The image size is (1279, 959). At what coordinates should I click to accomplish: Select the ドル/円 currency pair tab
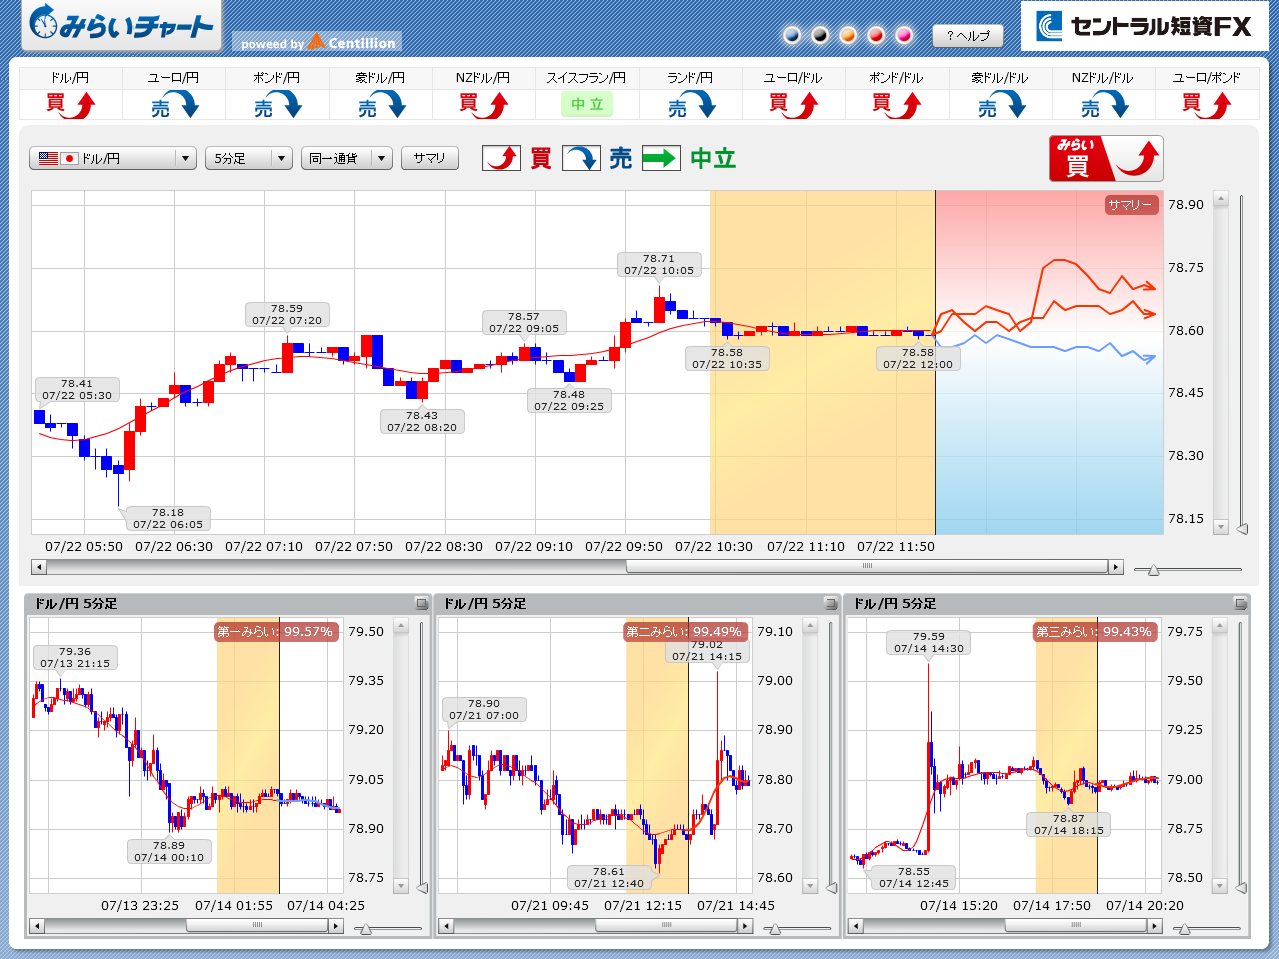(x=70, y=78)
